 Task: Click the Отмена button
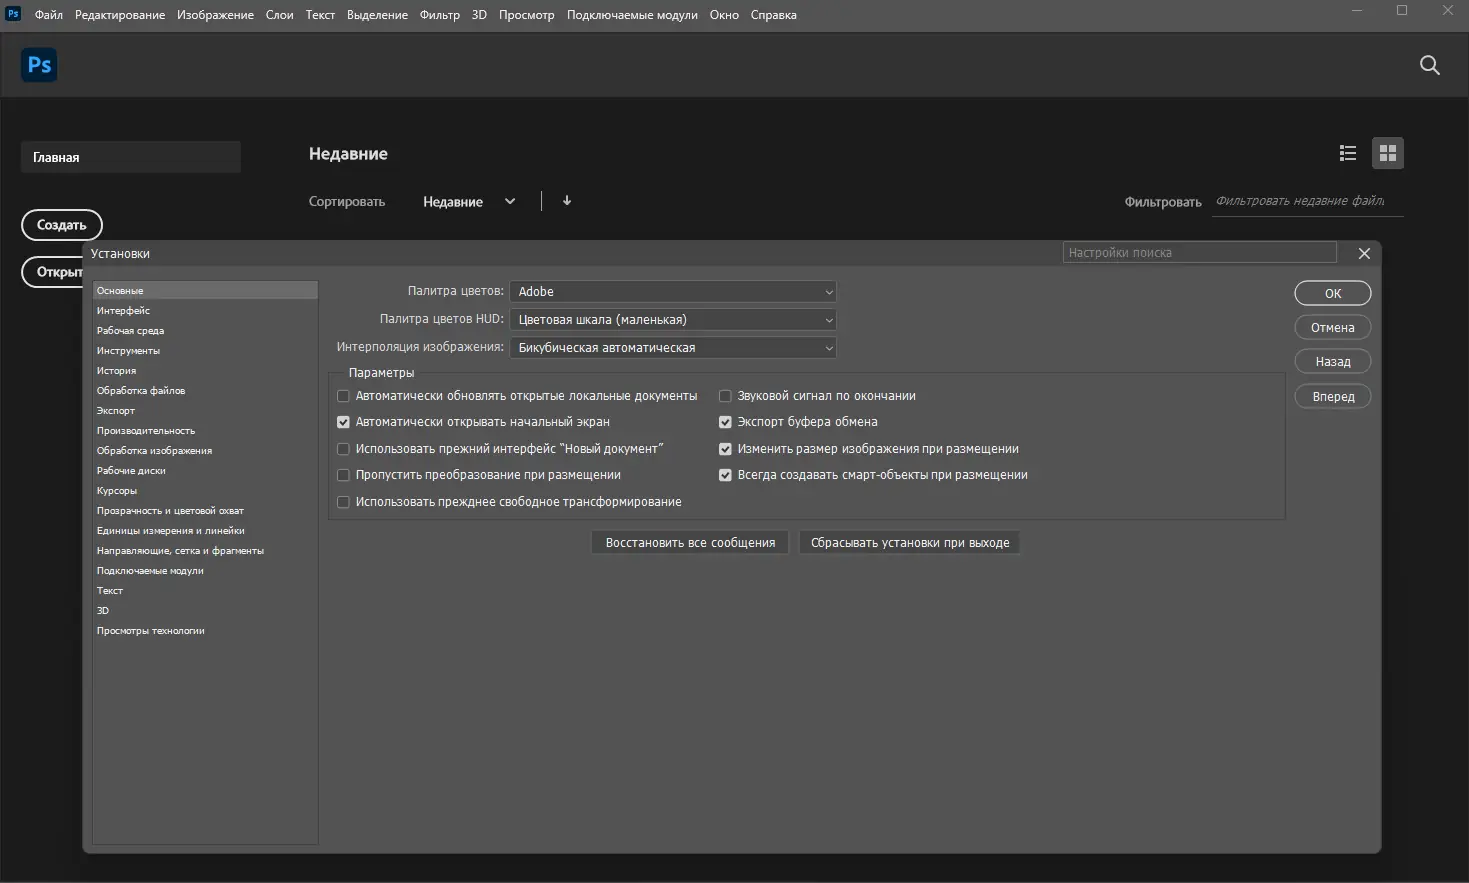pos(1333,327)
